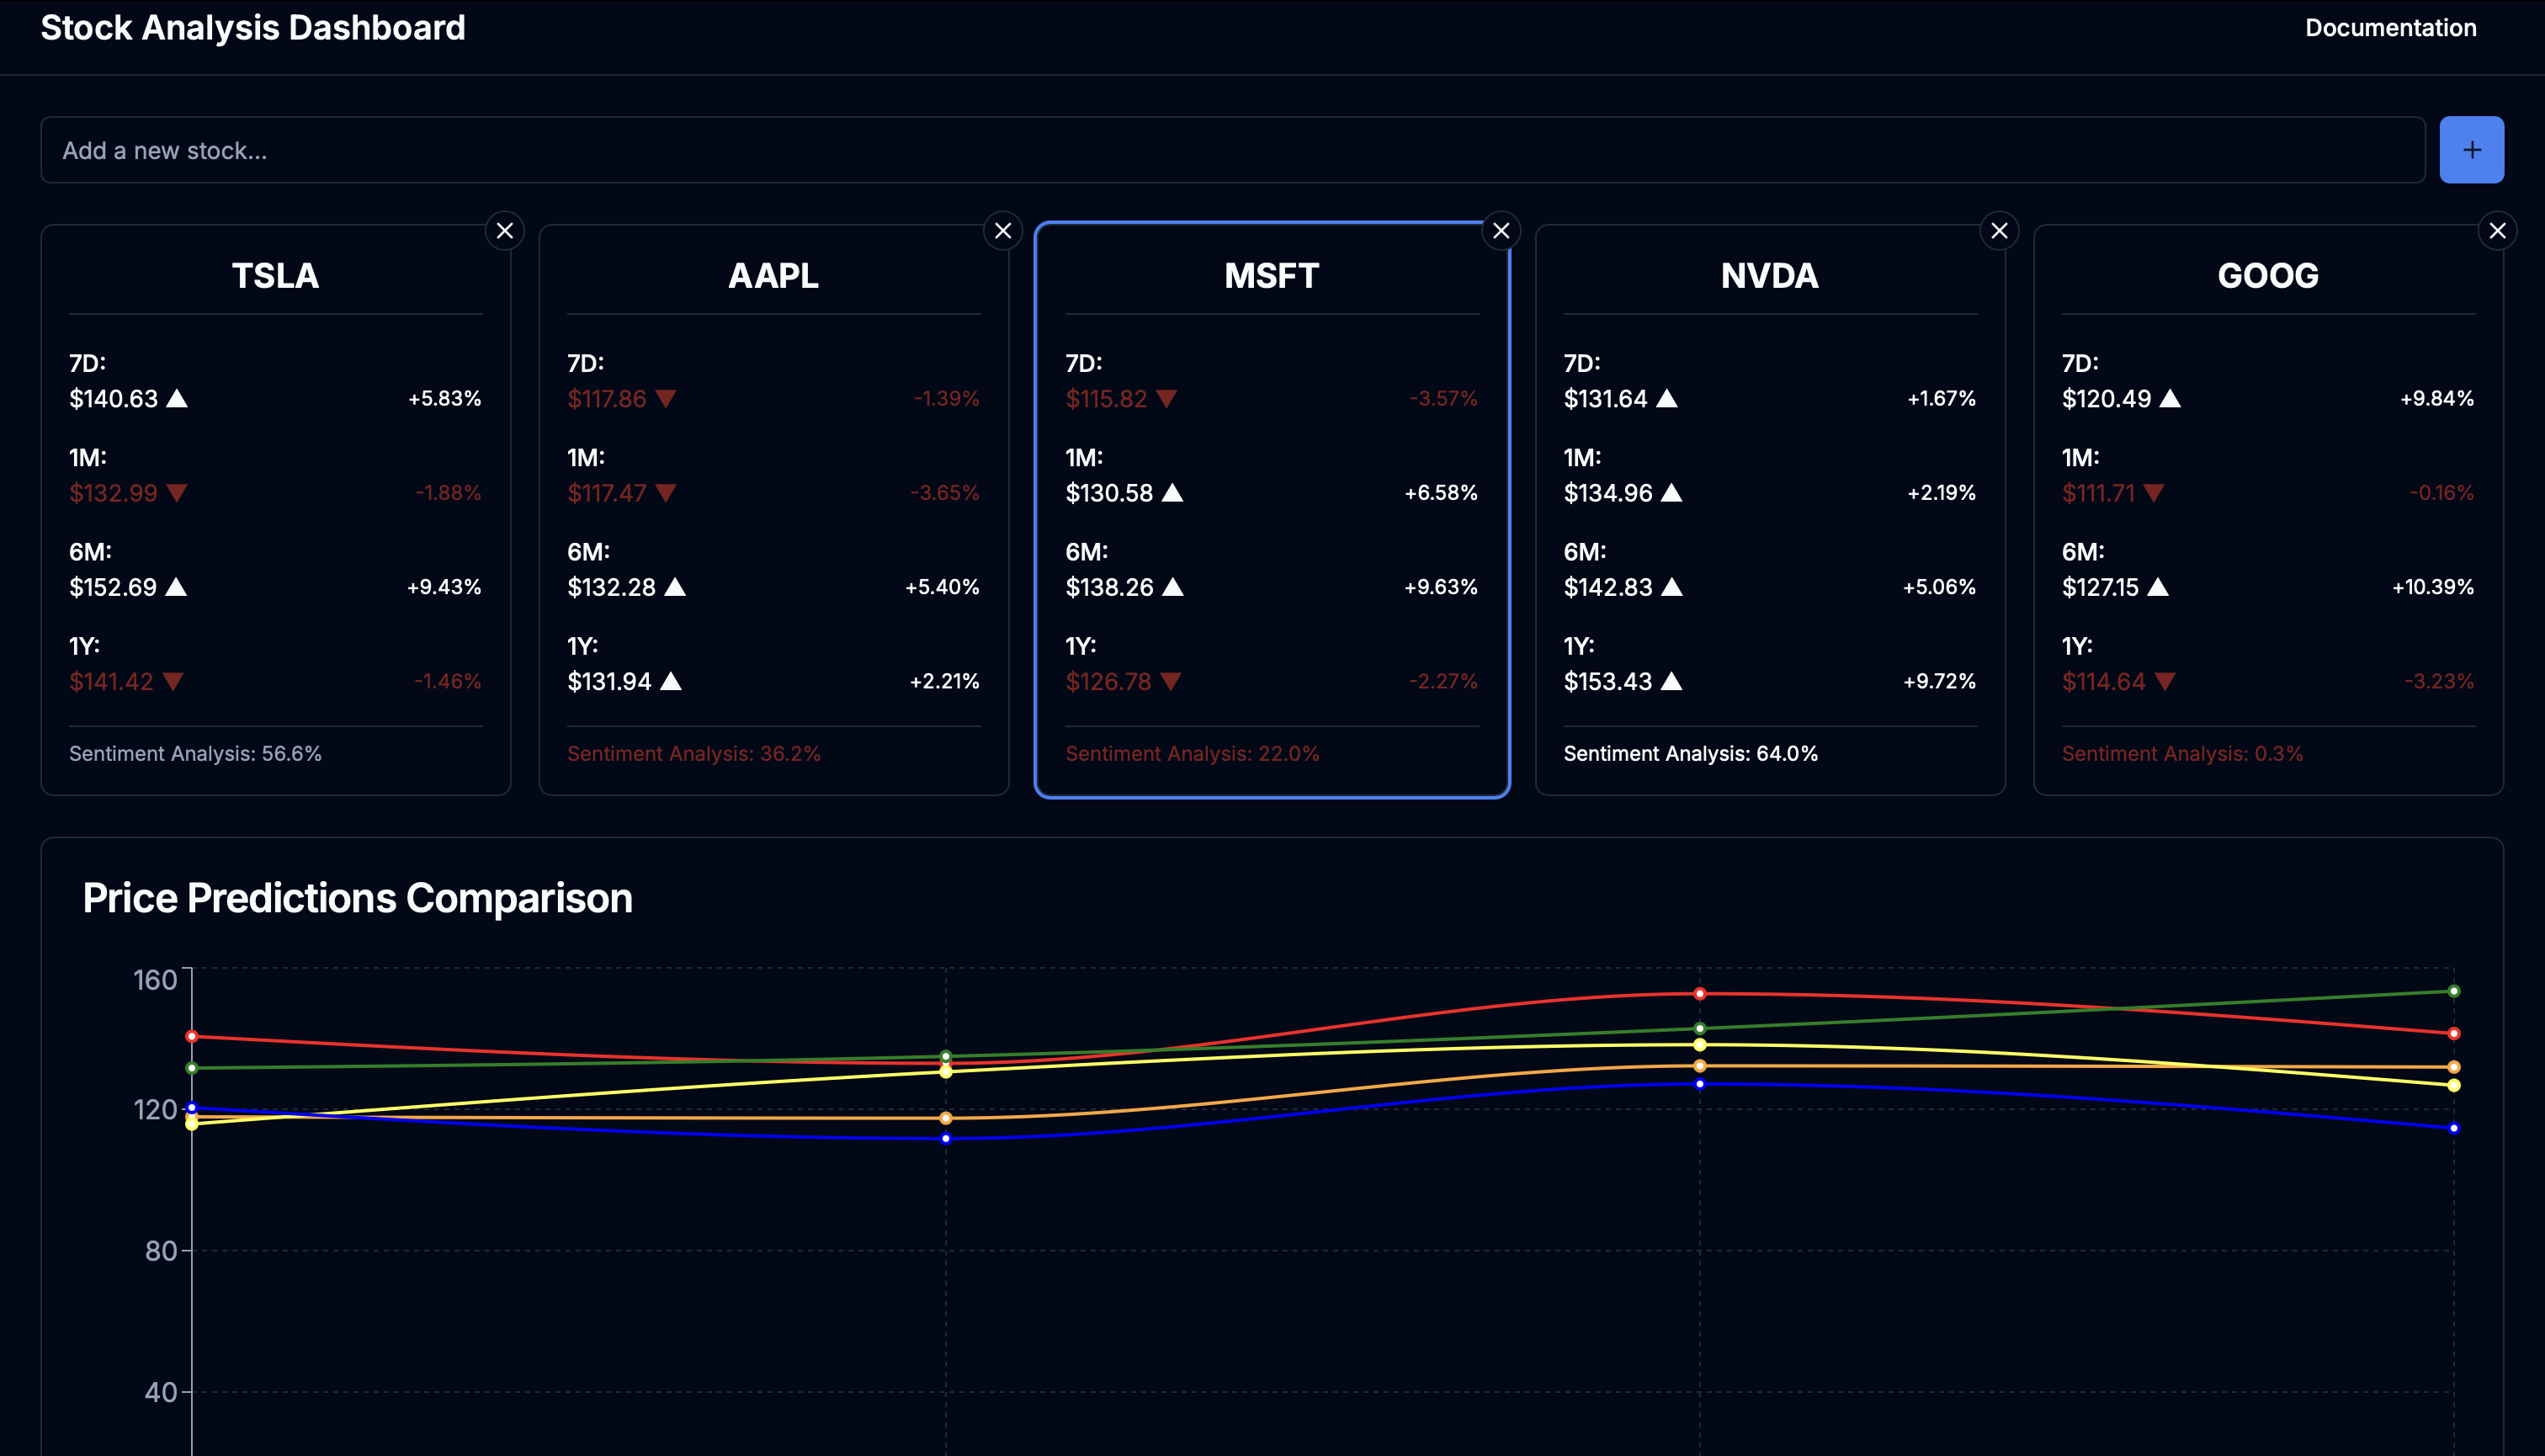Click the AAPL 7D down arrow icon
Screen dimensions: 2545x1456
pos(666,399)
